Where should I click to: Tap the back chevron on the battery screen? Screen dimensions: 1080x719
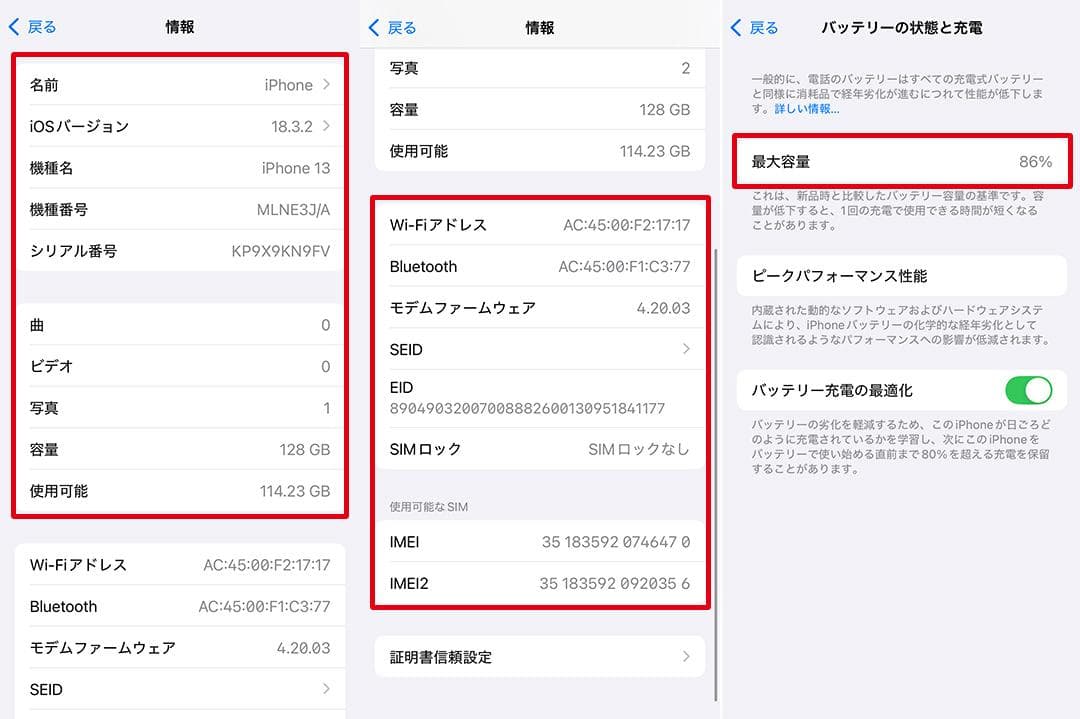click(736, 28)
